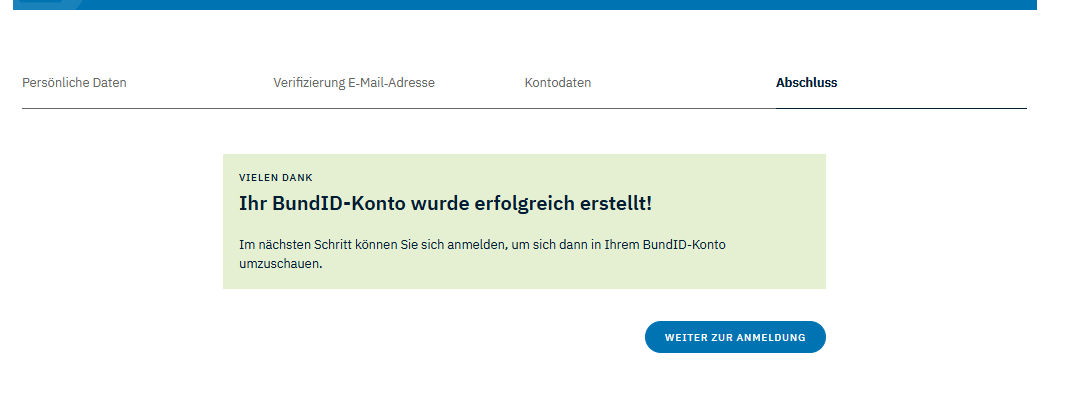Open the Verifizierung E-Mail-Adresse step
The width and height of the screenshot is (1066, 420).
point(354,83)
